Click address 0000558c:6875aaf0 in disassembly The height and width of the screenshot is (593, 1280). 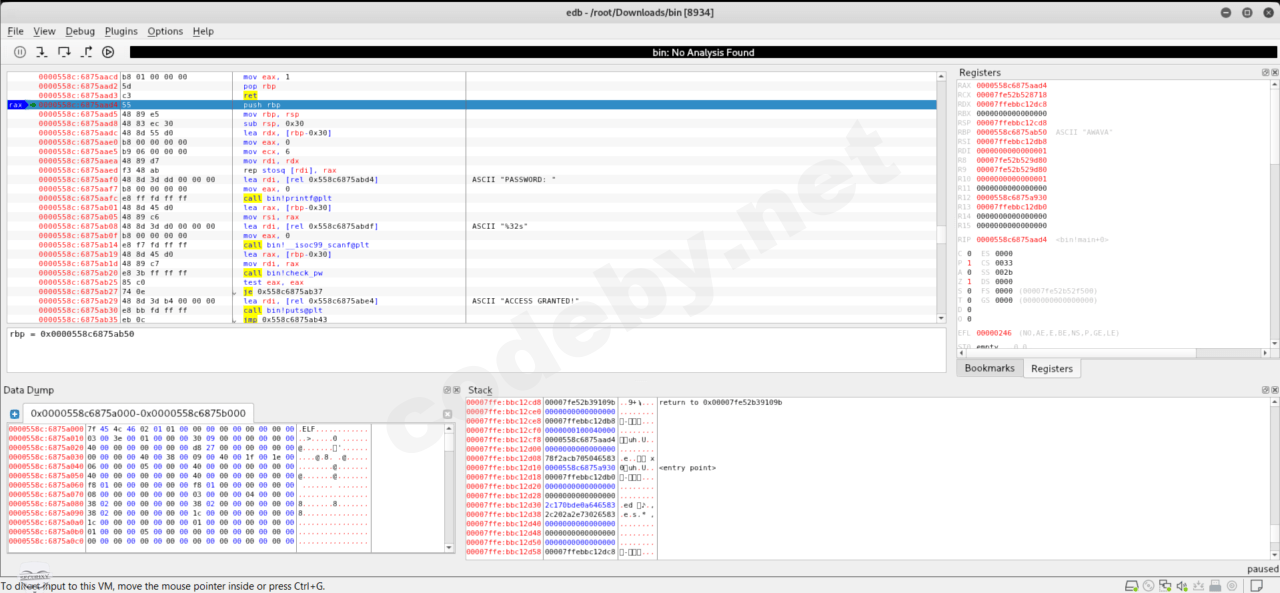click(78, 180)
